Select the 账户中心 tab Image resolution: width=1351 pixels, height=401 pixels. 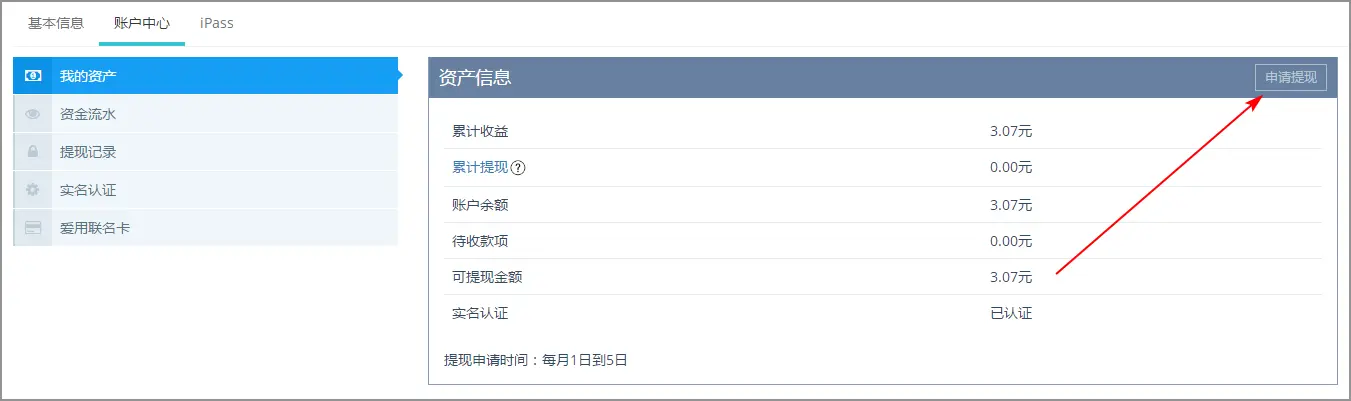(142, 23)
